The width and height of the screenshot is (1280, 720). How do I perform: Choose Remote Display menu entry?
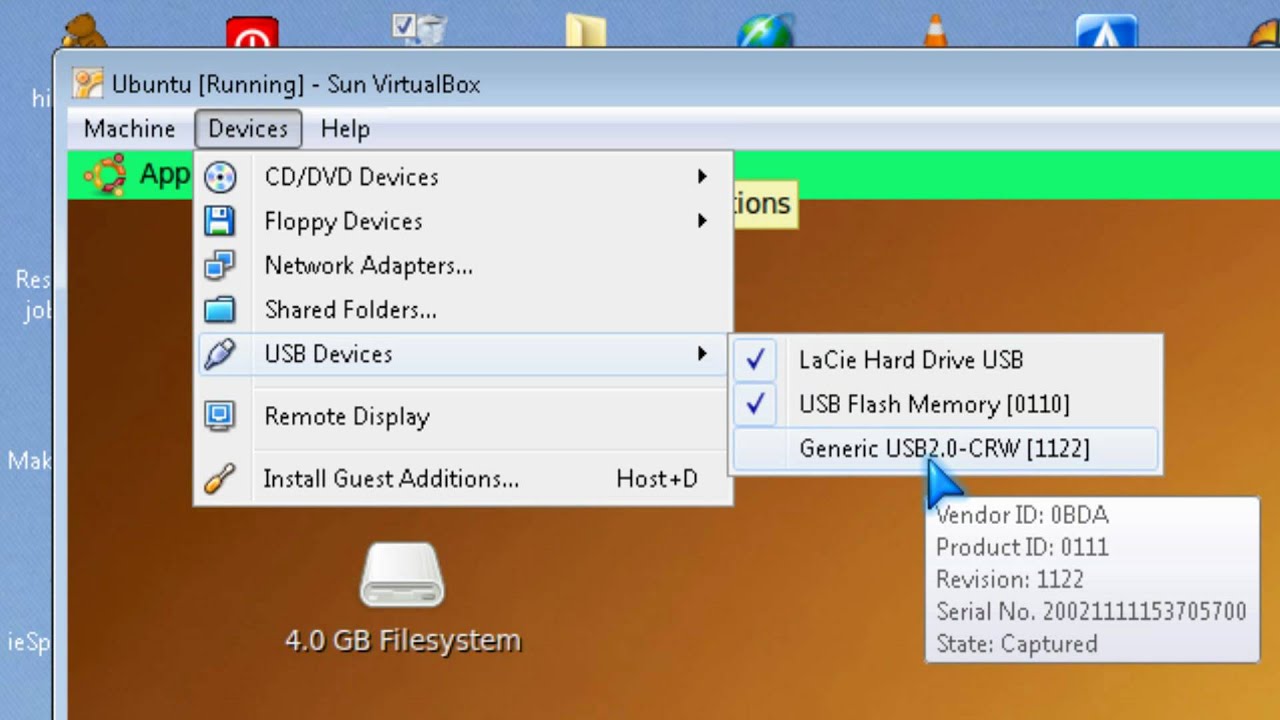click(463, 416)
